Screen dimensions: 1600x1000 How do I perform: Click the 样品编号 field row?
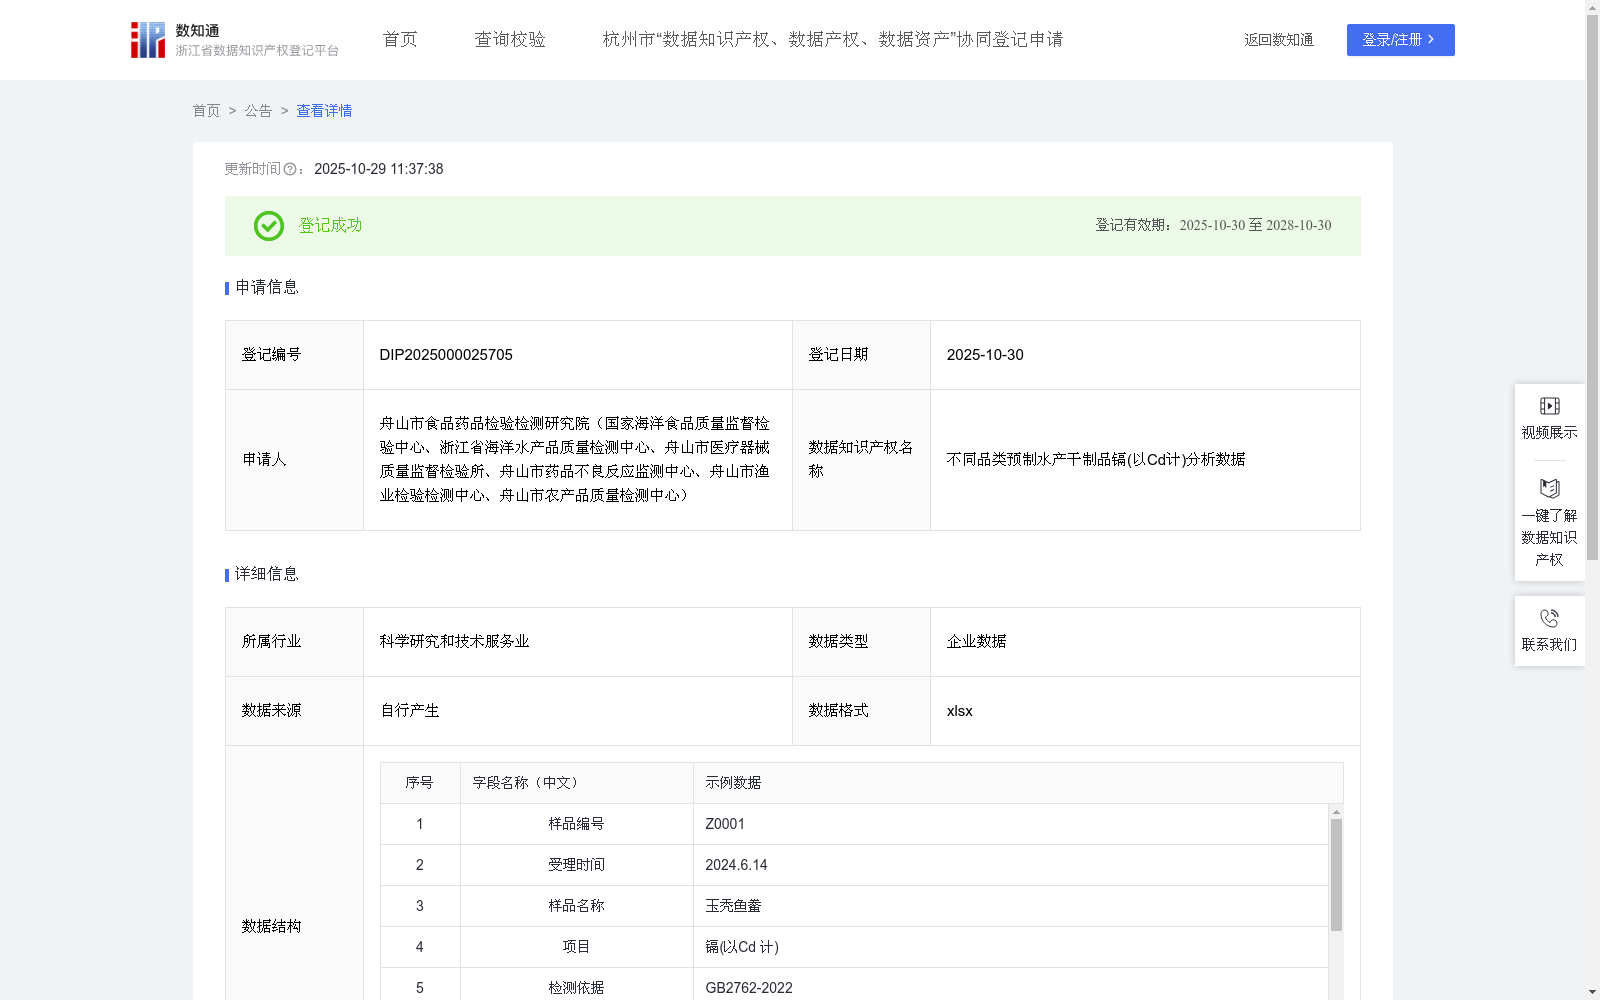click(x=854, y=824)
